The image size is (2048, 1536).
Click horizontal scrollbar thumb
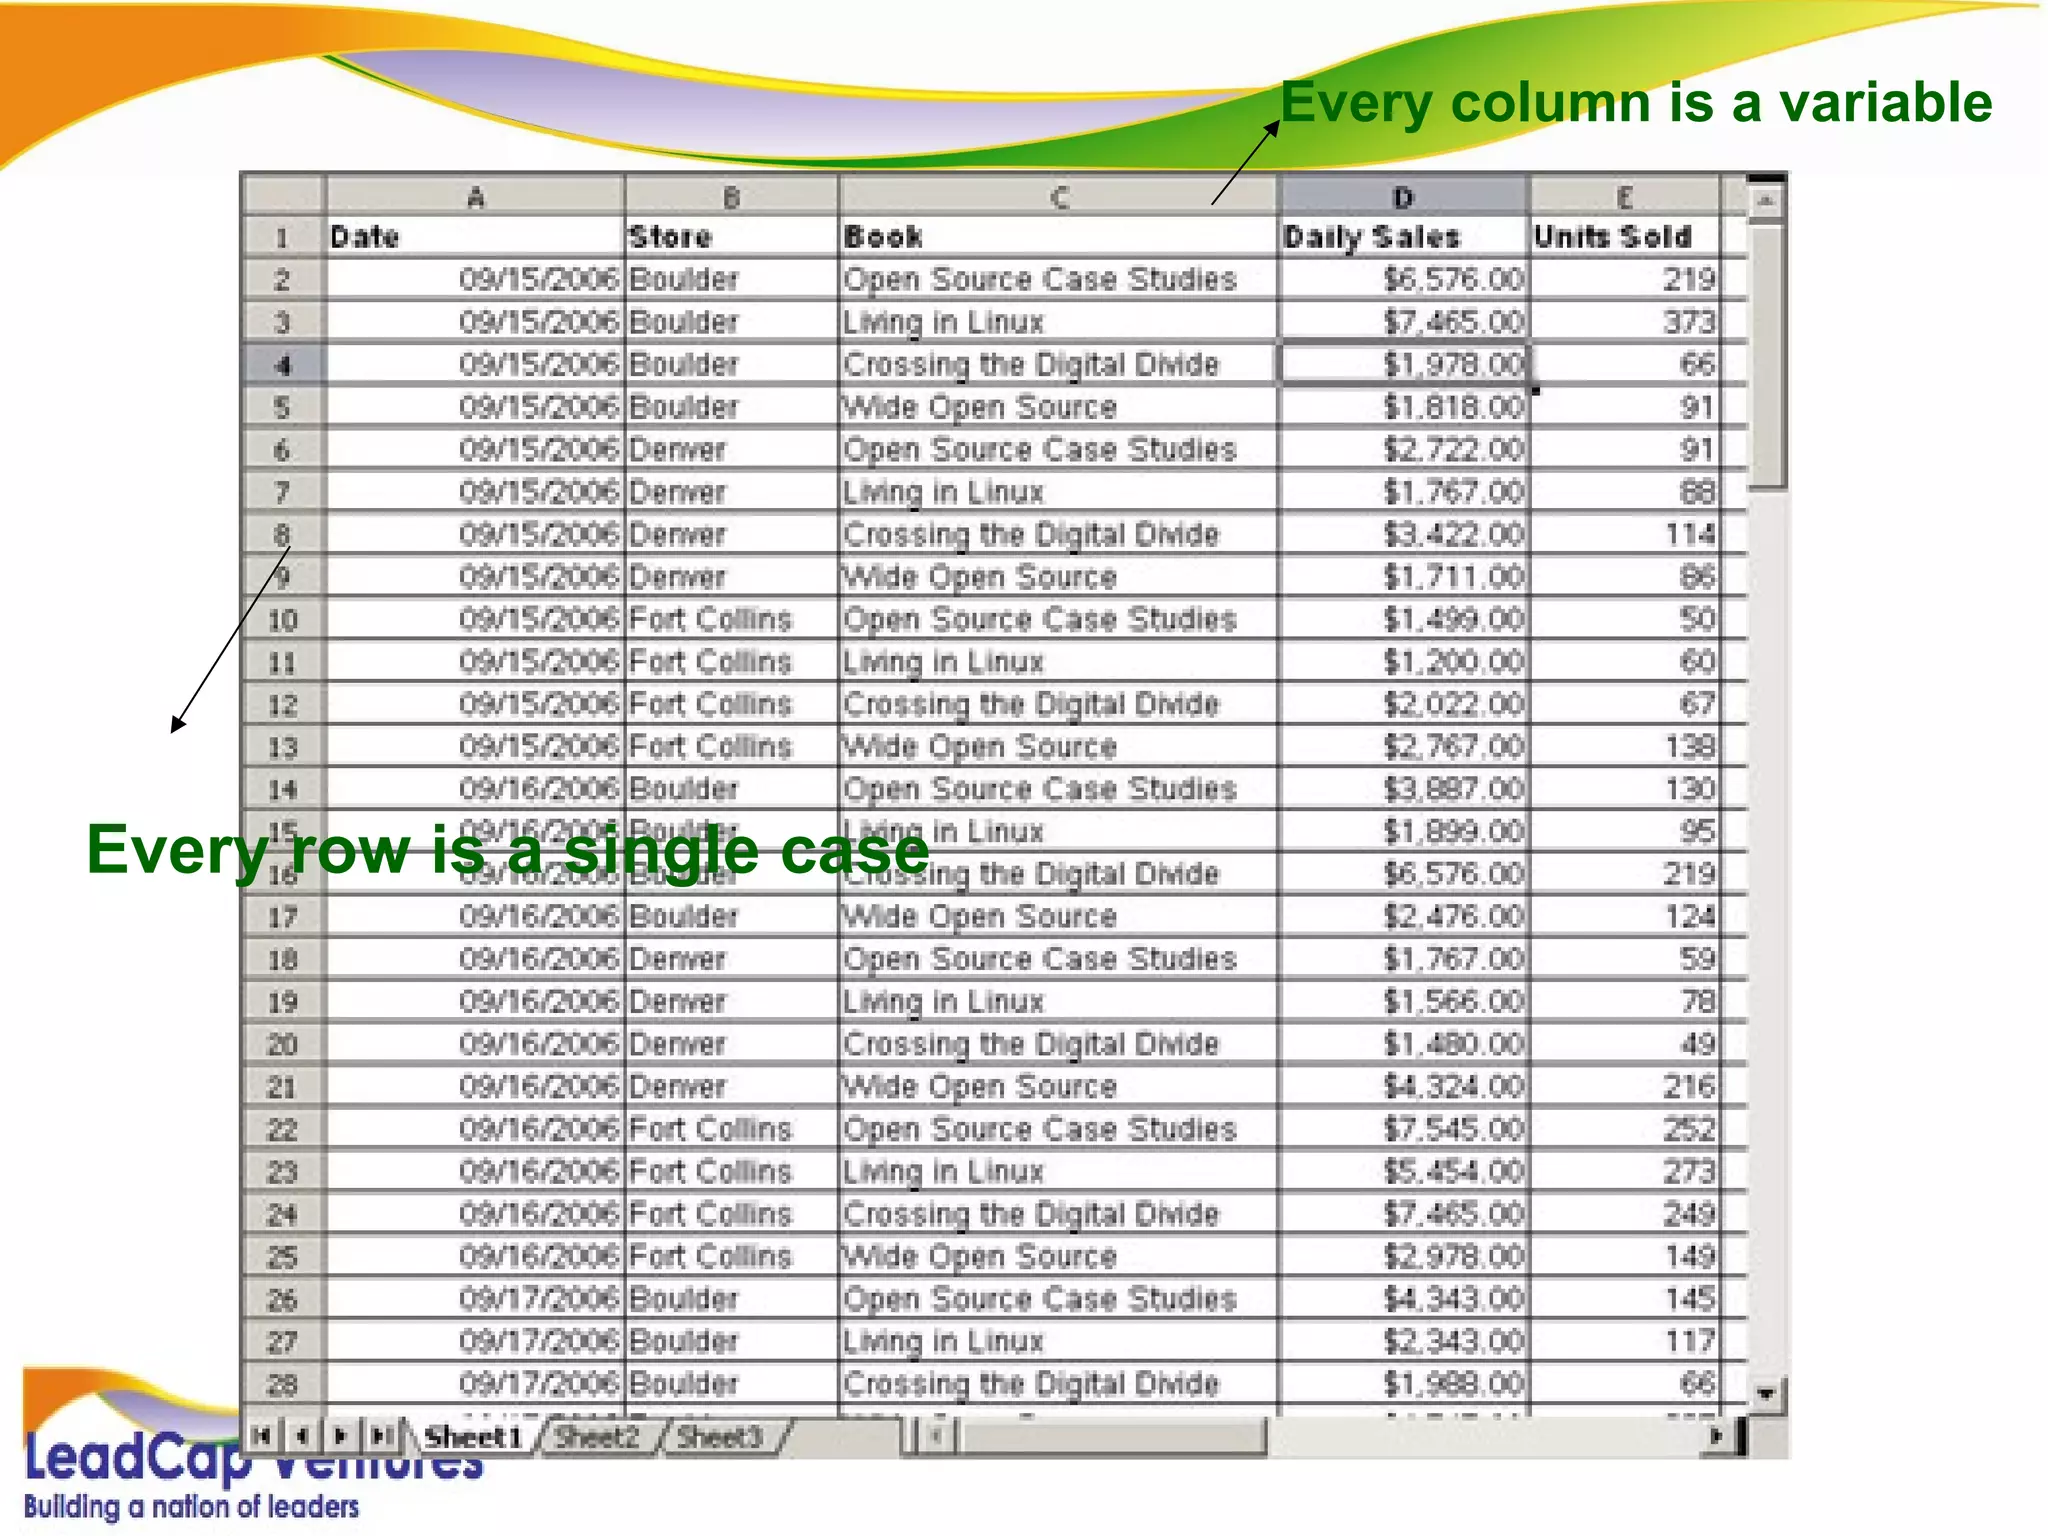(1111, 1436)
